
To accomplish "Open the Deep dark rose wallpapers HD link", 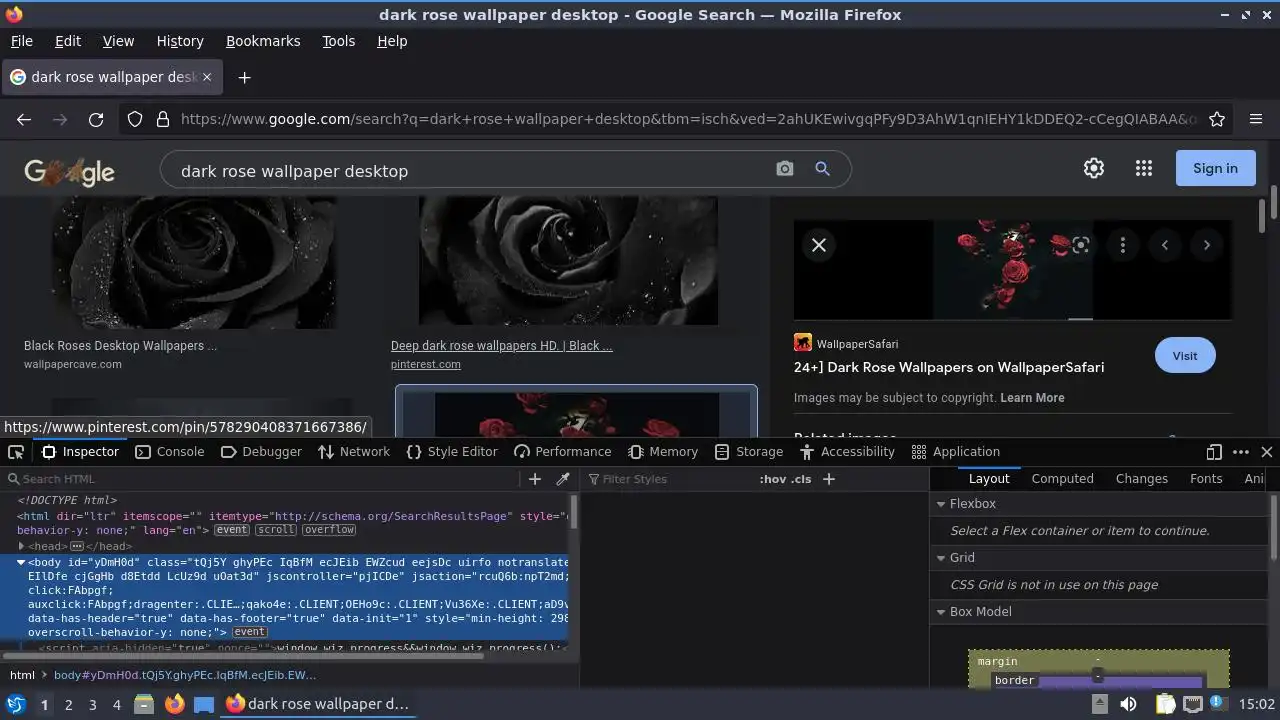I will click(x=501, y=346).
